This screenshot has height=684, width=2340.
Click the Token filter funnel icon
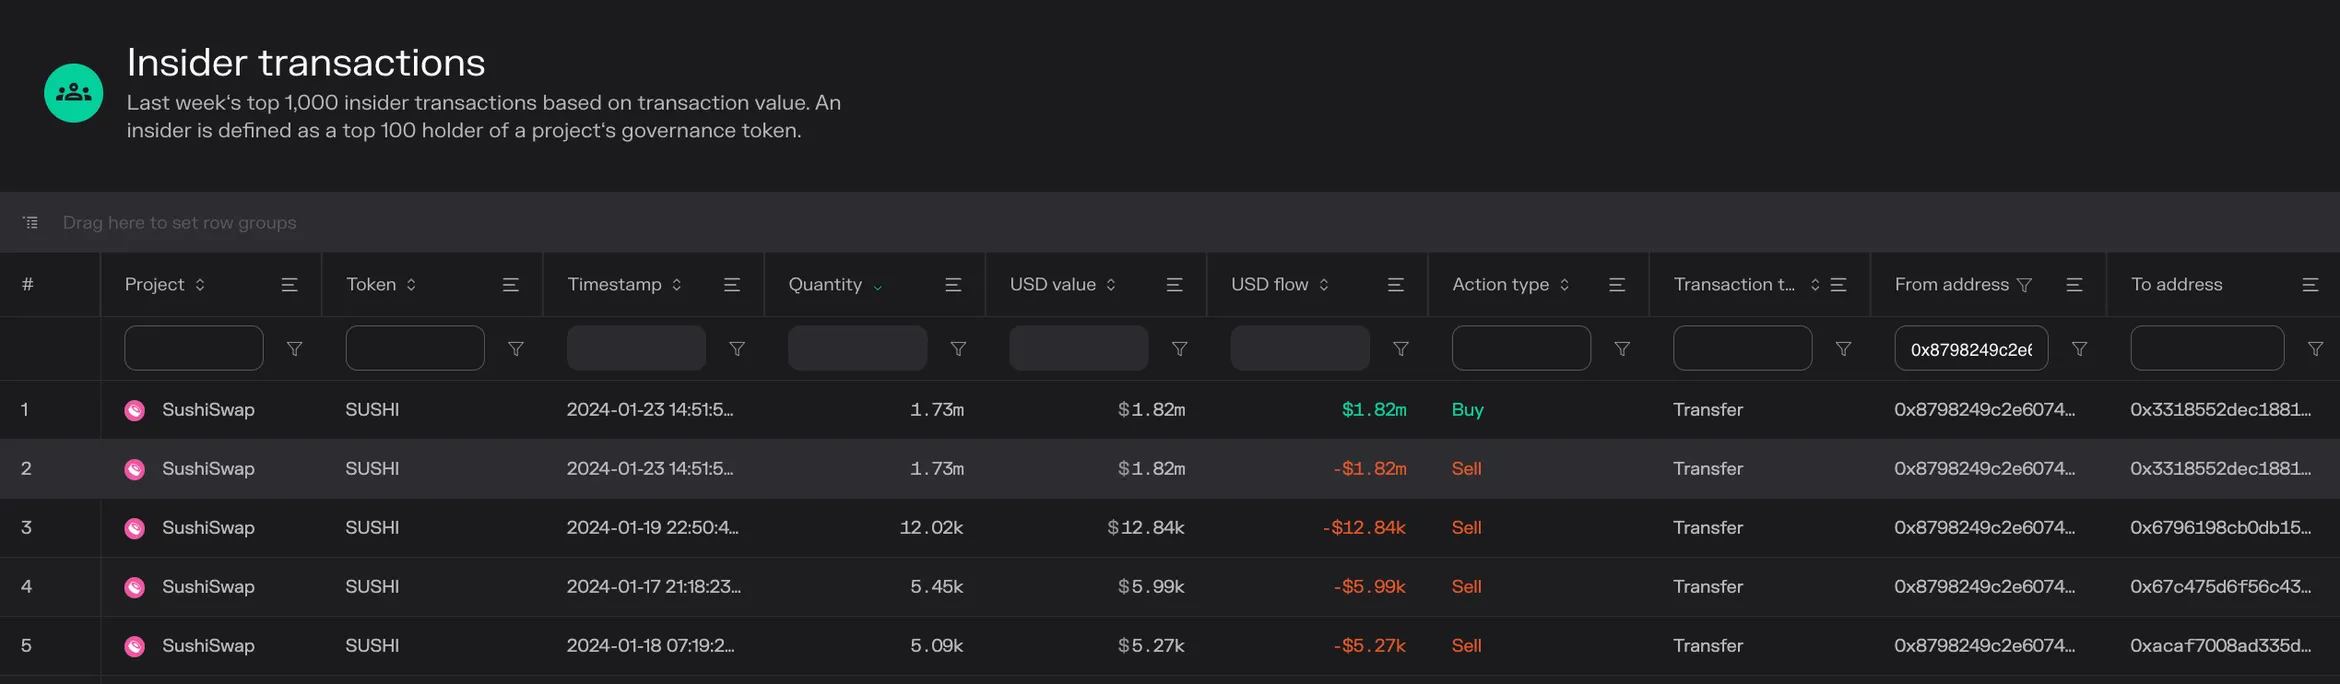click(x=516, y=349)
